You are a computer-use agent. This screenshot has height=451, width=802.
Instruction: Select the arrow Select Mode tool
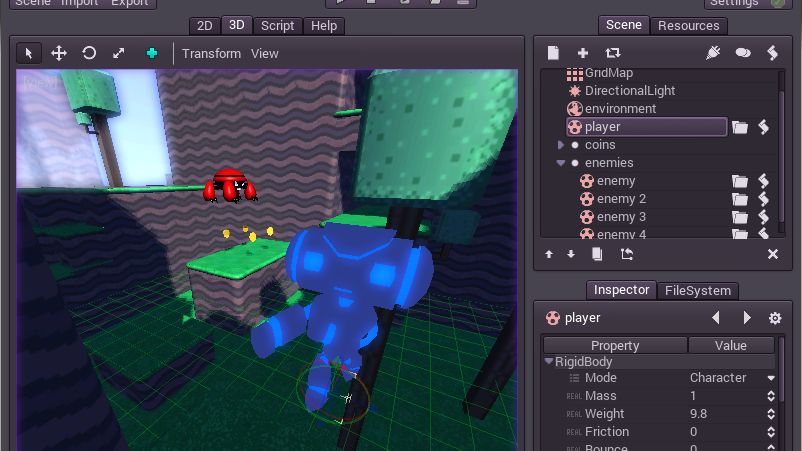(29, 53)
